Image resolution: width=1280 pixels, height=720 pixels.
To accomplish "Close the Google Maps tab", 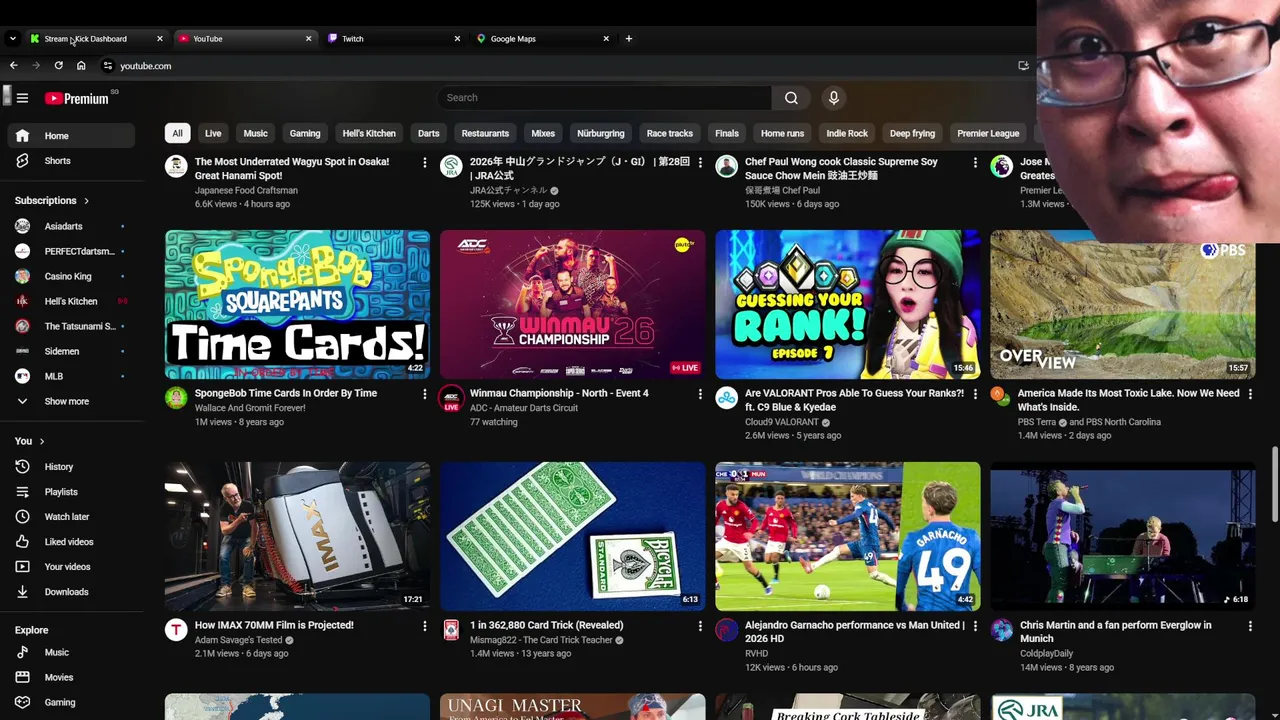I will click(606, 39).
